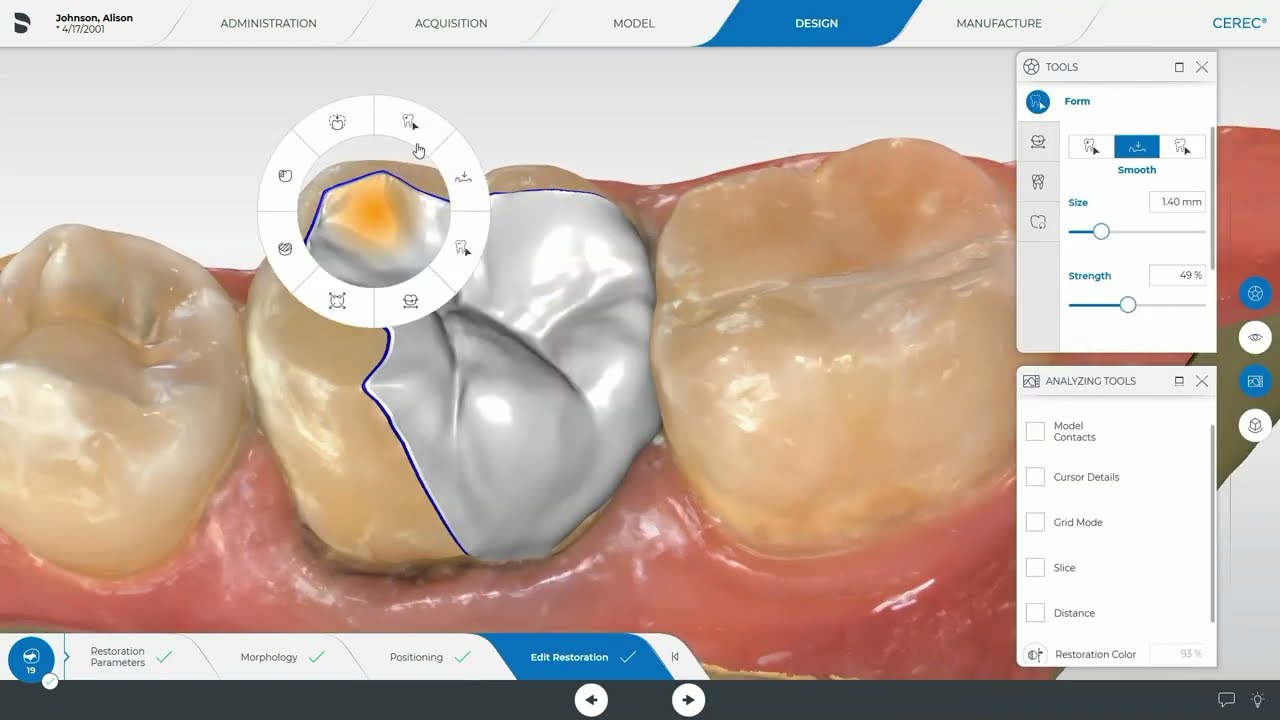The image size is (1280, 720).
Task: Click the Tools panel header wheel icon
Action: pos(1031,67)
